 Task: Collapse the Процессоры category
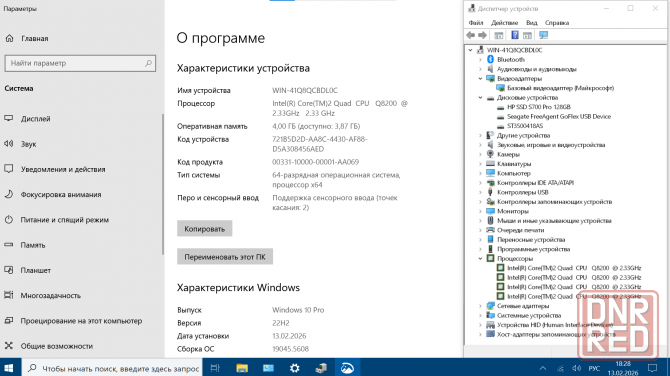[480, 258]
